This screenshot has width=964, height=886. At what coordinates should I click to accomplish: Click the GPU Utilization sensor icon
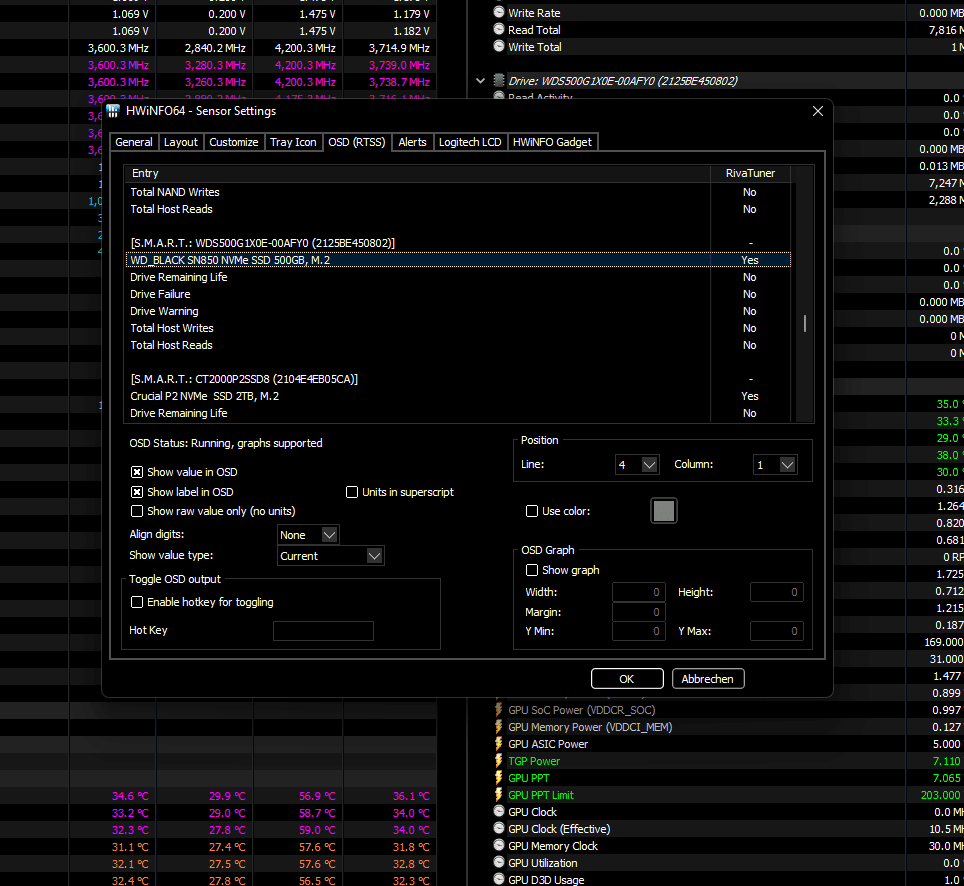click(499, 863)
